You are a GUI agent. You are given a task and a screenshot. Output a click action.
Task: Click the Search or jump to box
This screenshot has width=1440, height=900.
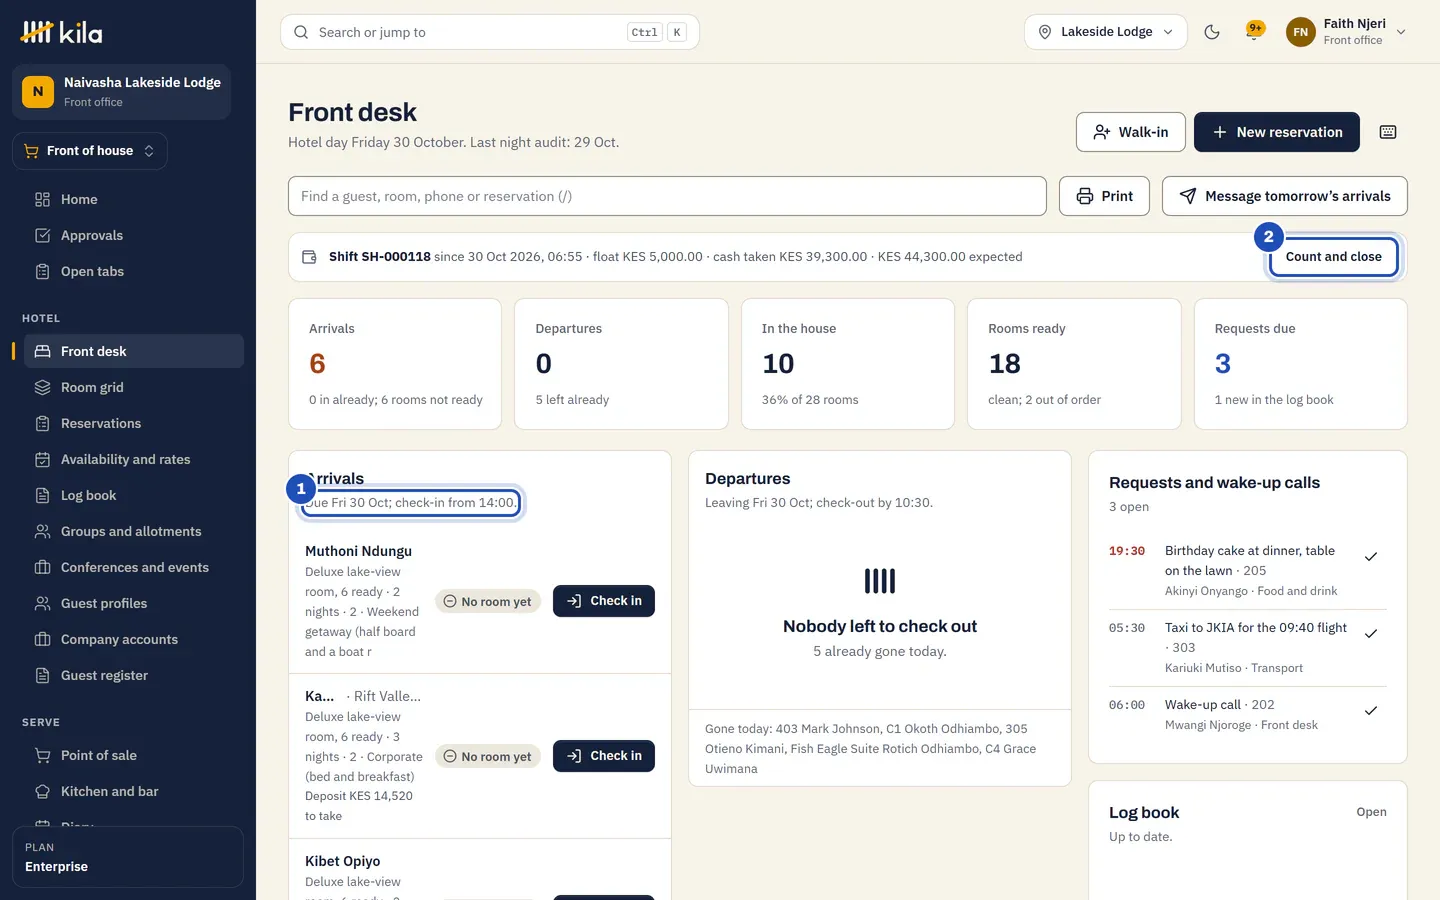(490, 32)
